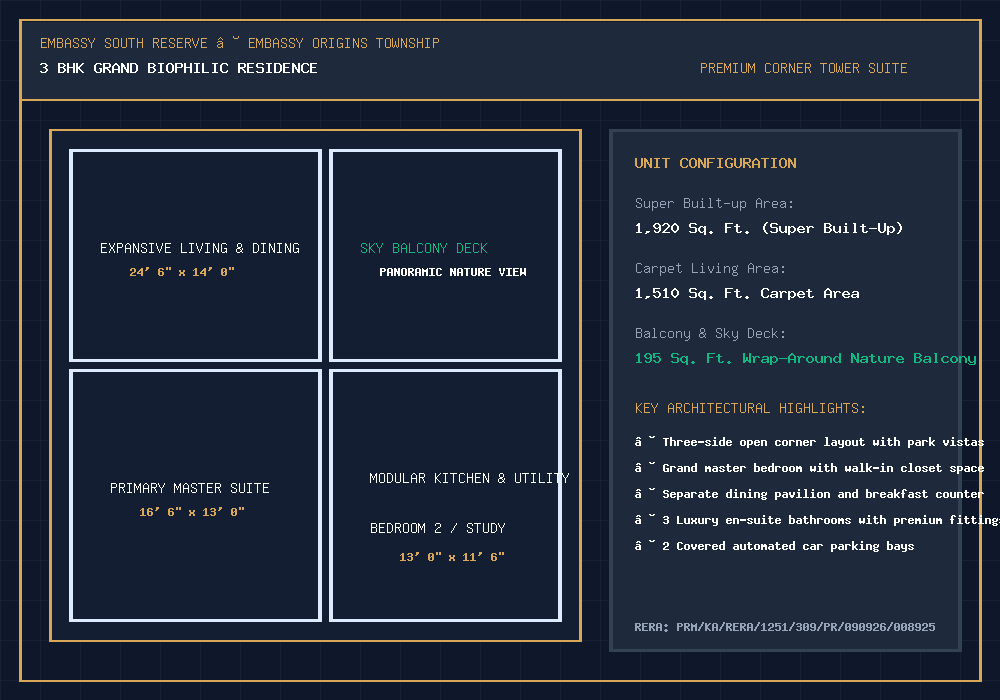The height and width of the screenshot is (700, 1000).
Task: Click the 'Three-side open corner layout' highlight
Action: (809, 442)
